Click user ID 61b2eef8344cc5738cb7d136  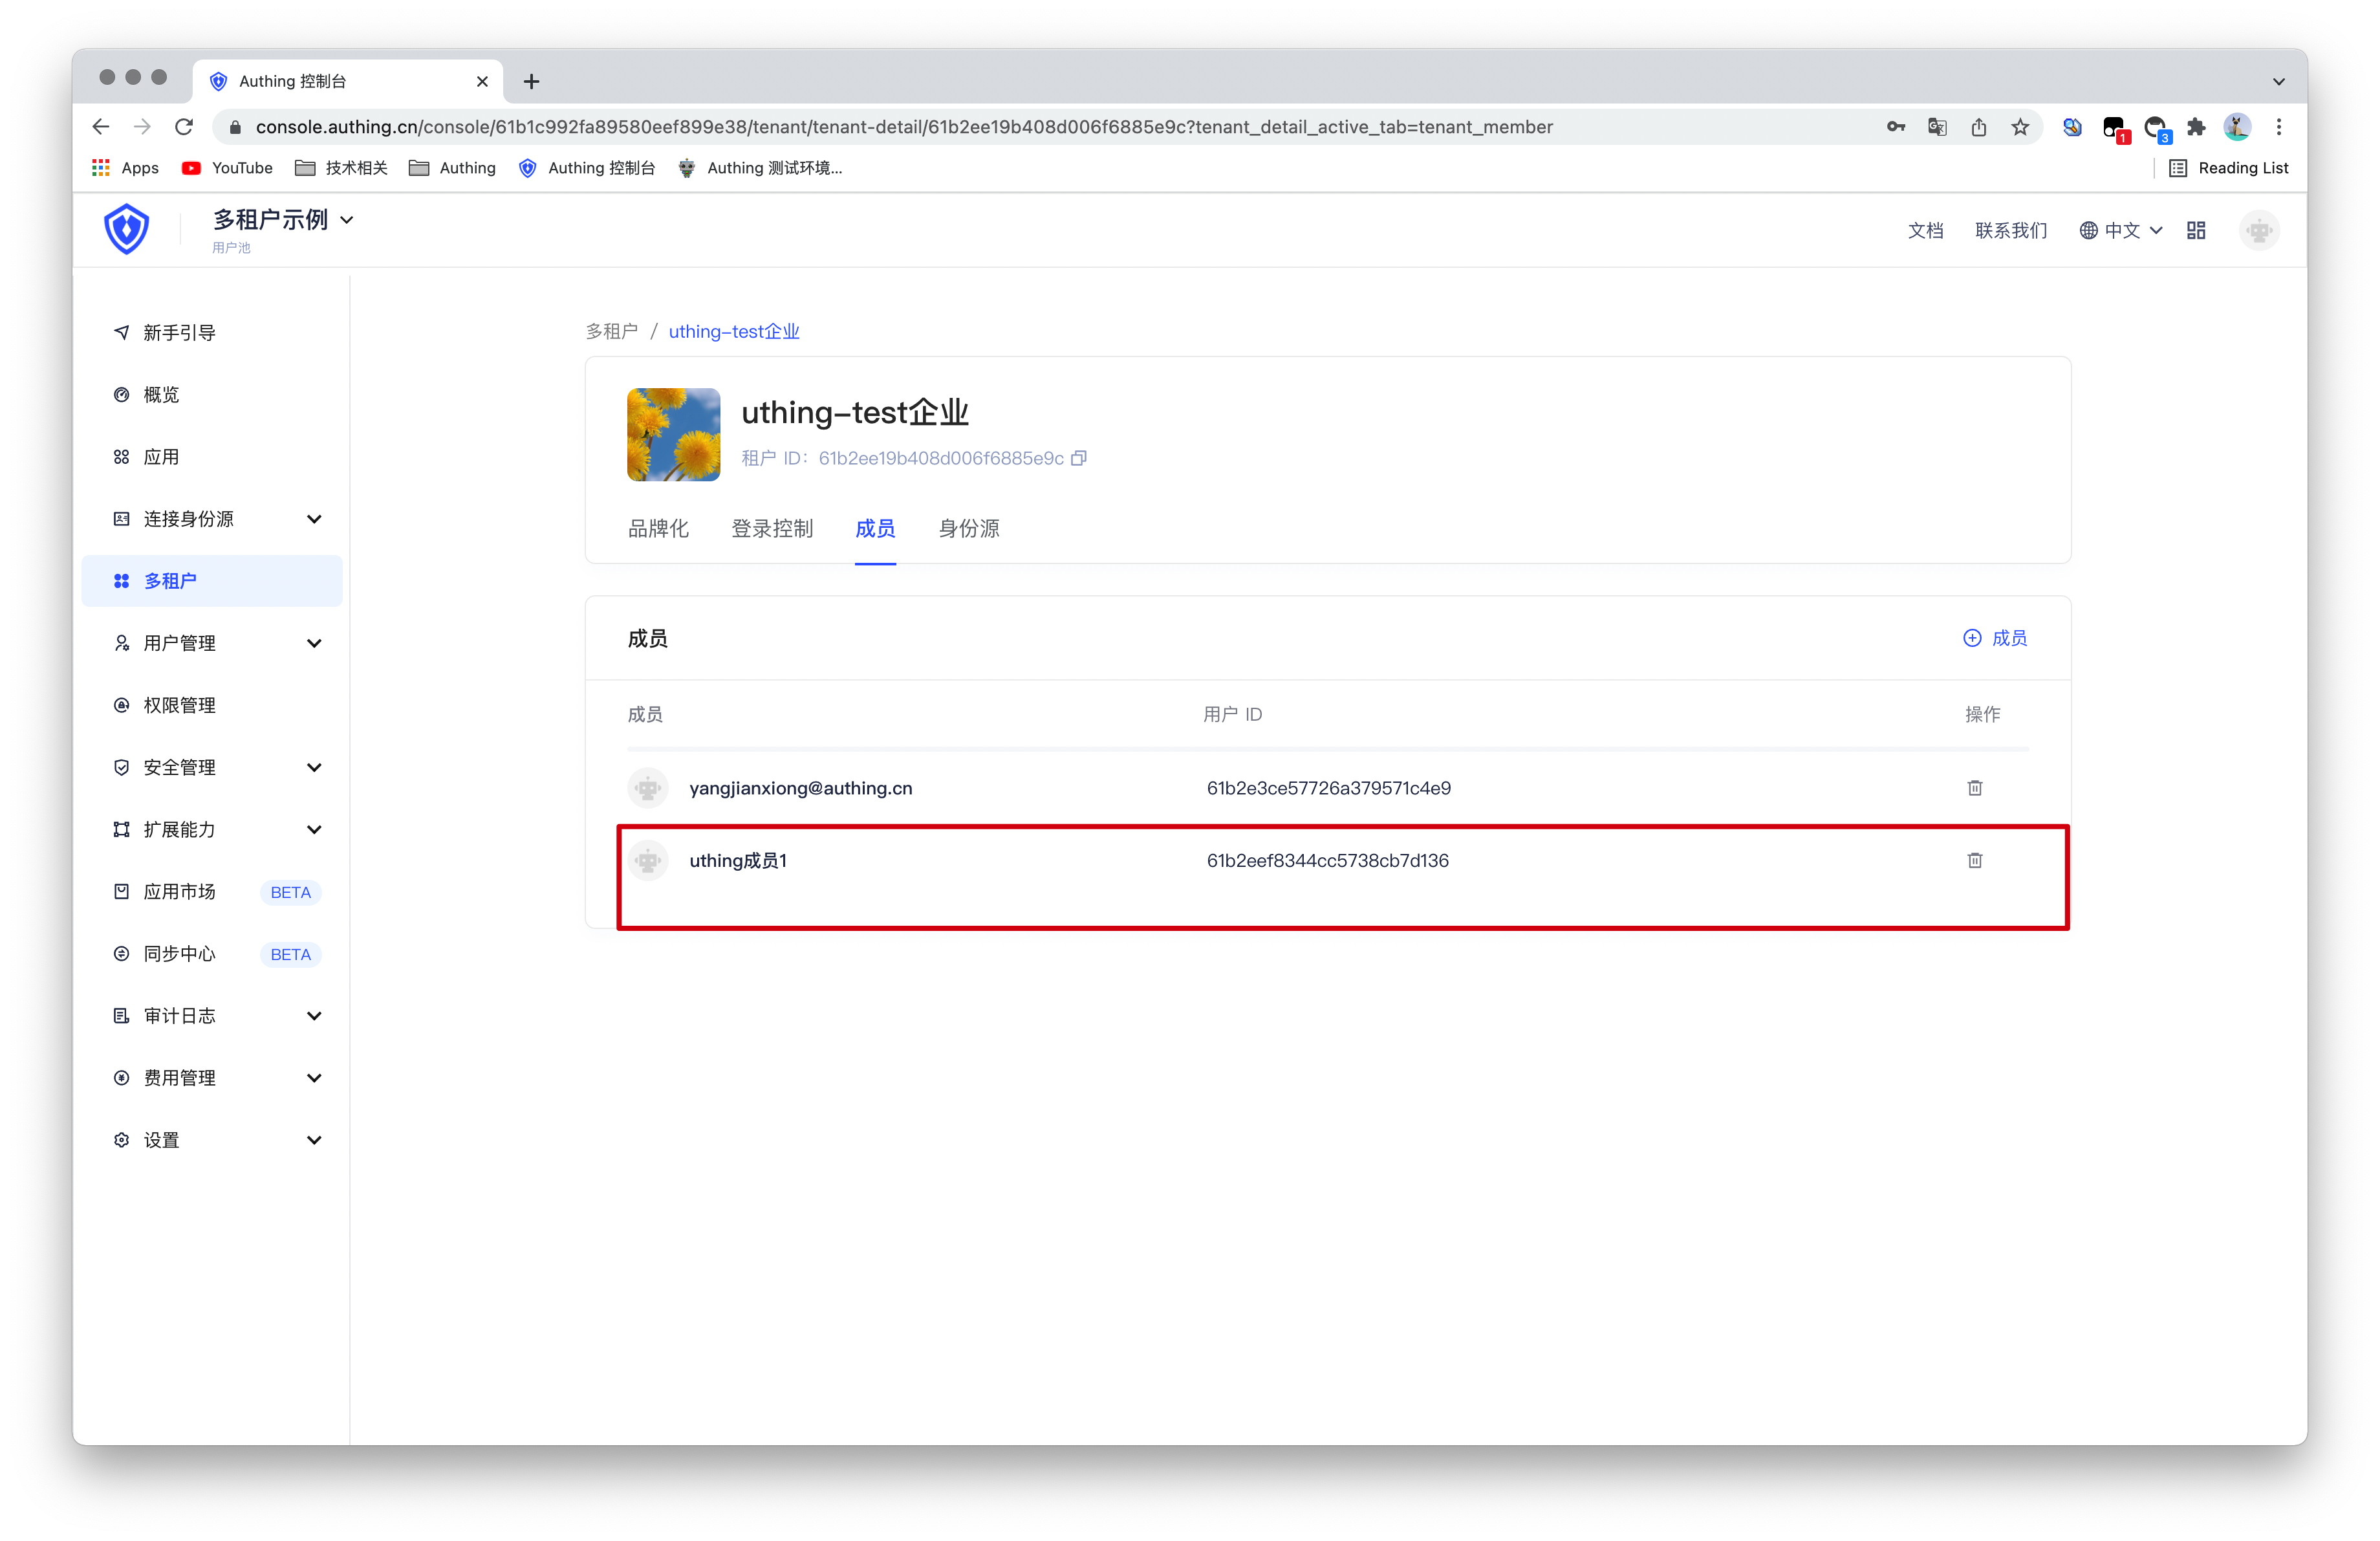click(x=1328, y=860)
